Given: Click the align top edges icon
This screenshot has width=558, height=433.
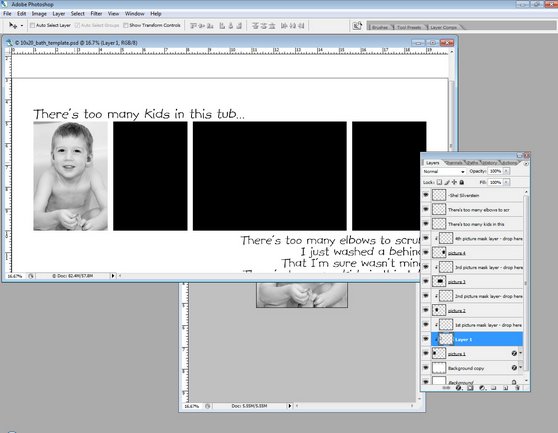Looking at the screenshot, I should [193, 26].
